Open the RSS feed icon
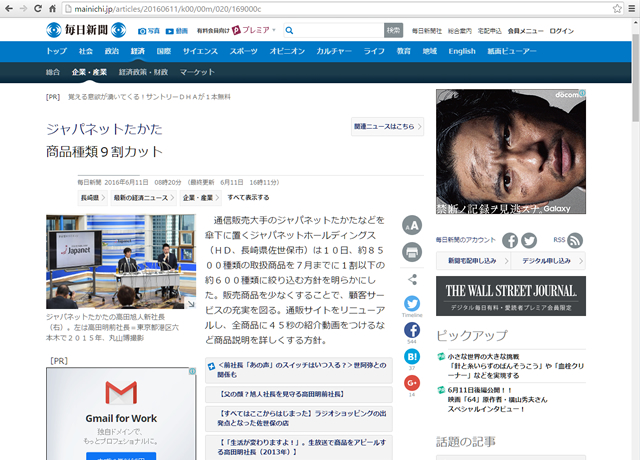The width and height of the screenshot is (640, 460). 575,240
